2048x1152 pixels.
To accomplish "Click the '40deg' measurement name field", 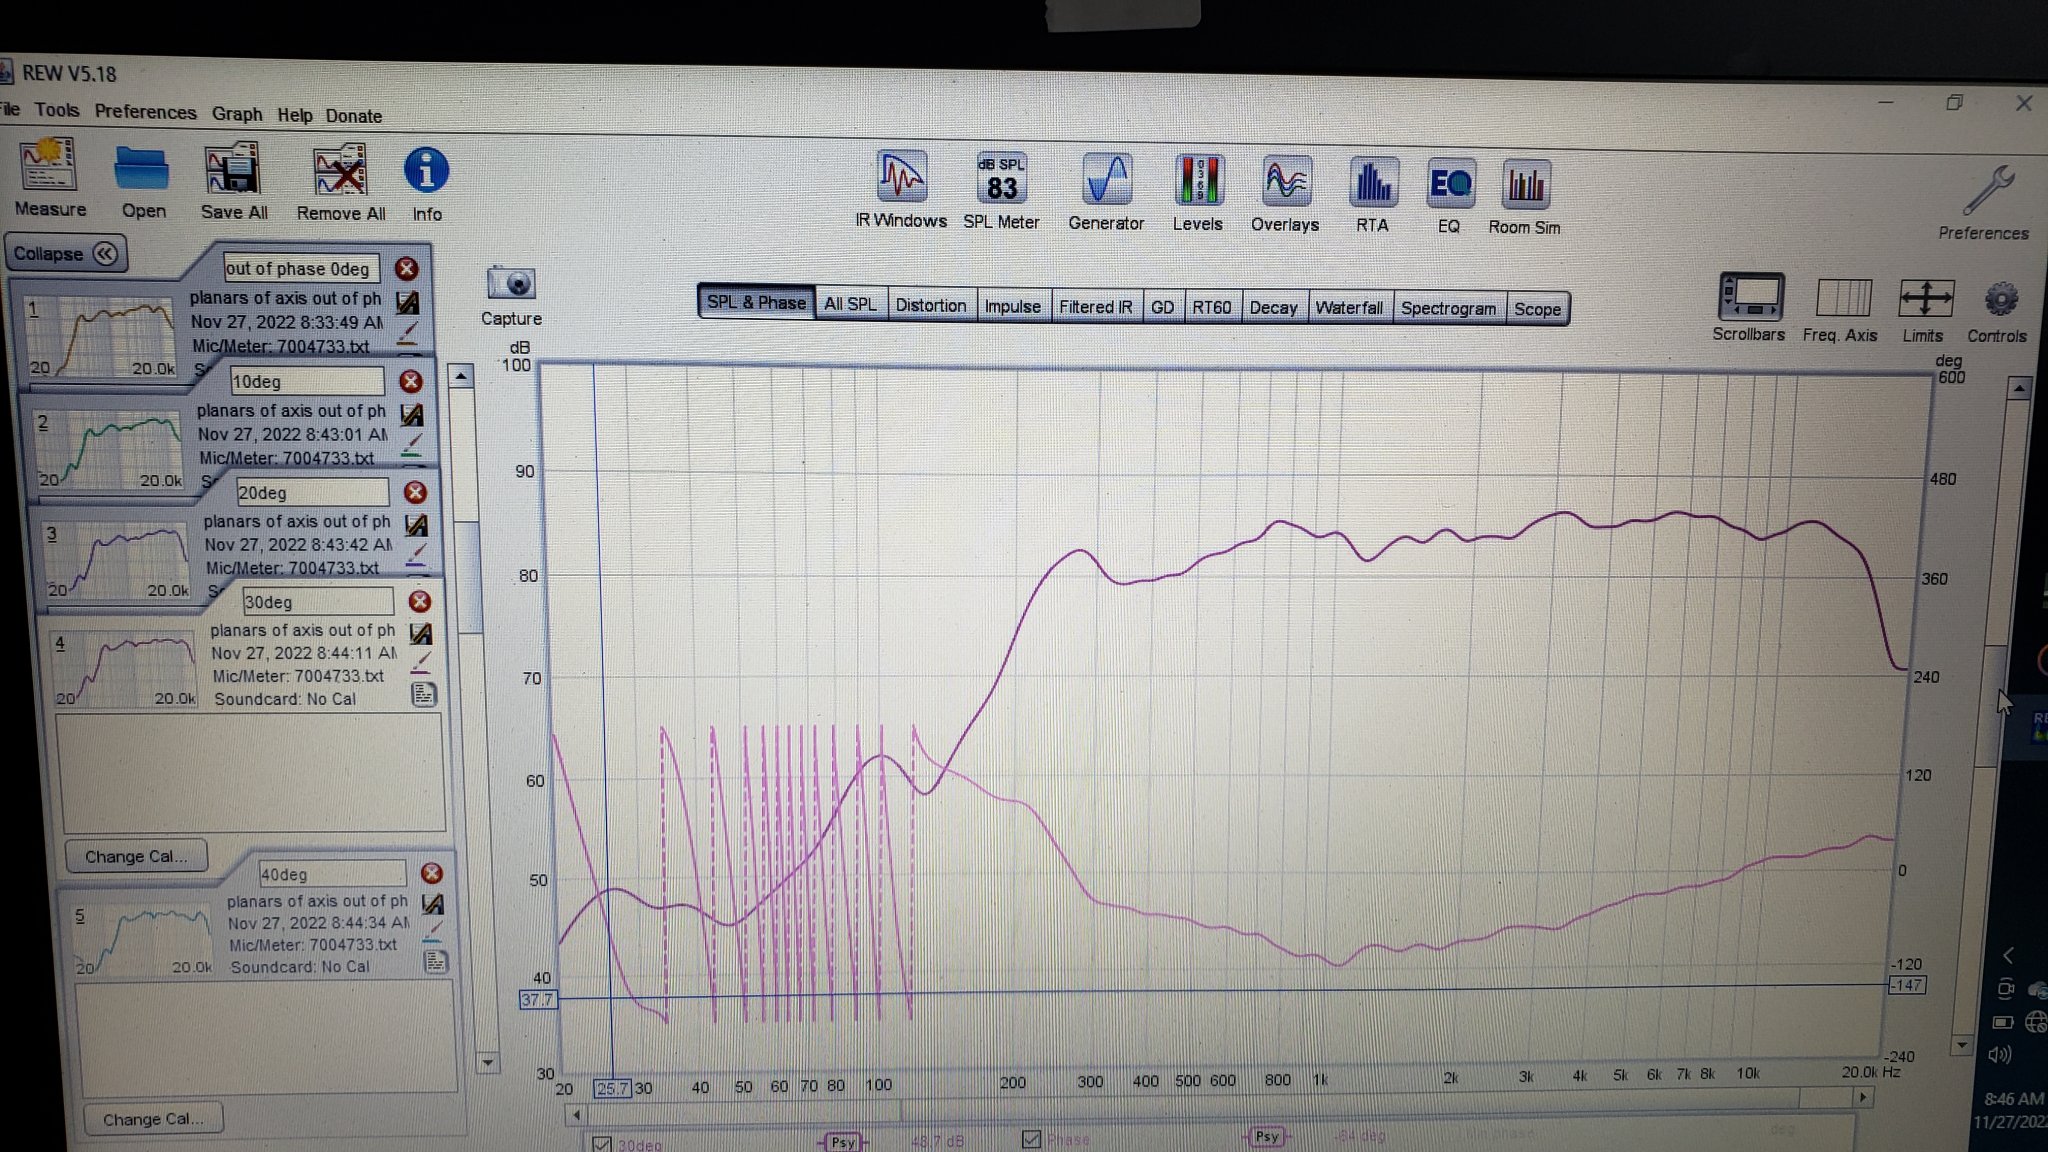I will pos(331,874).
